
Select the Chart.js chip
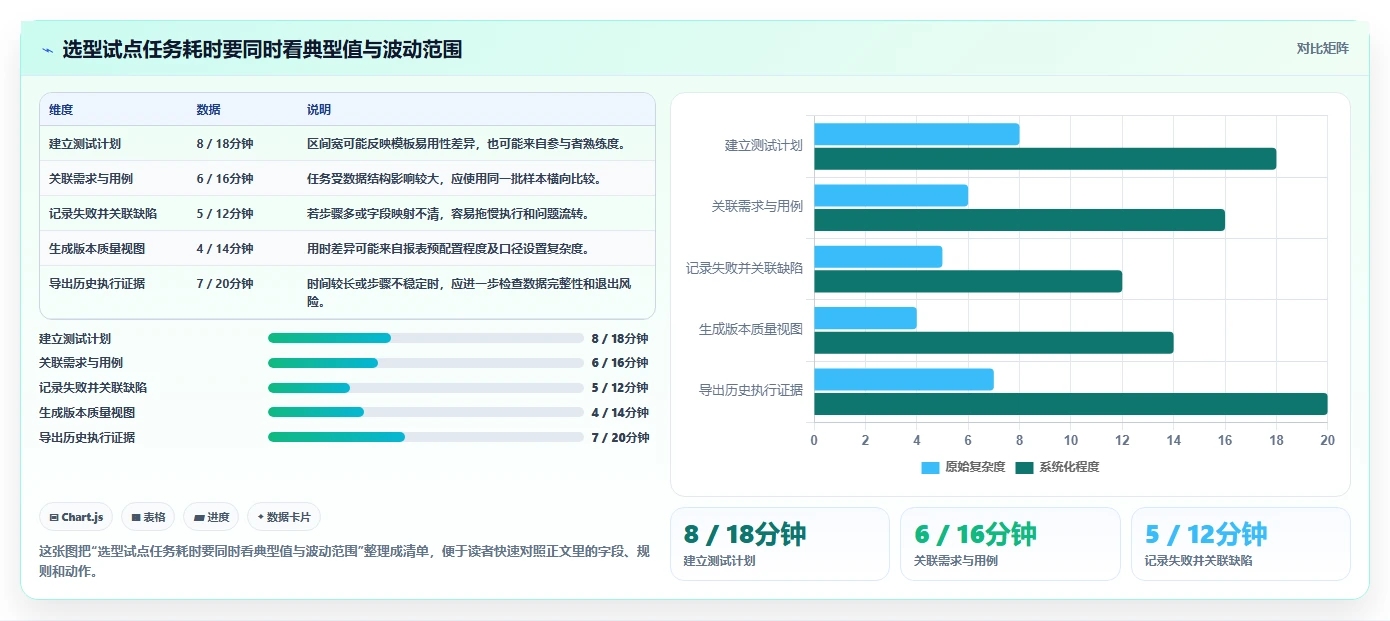tap(76, 517)
